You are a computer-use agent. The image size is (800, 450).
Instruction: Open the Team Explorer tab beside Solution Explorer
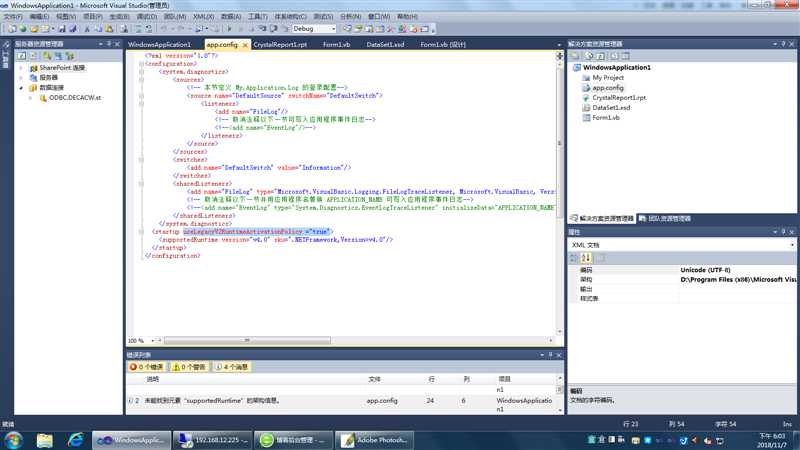[665, 218]
